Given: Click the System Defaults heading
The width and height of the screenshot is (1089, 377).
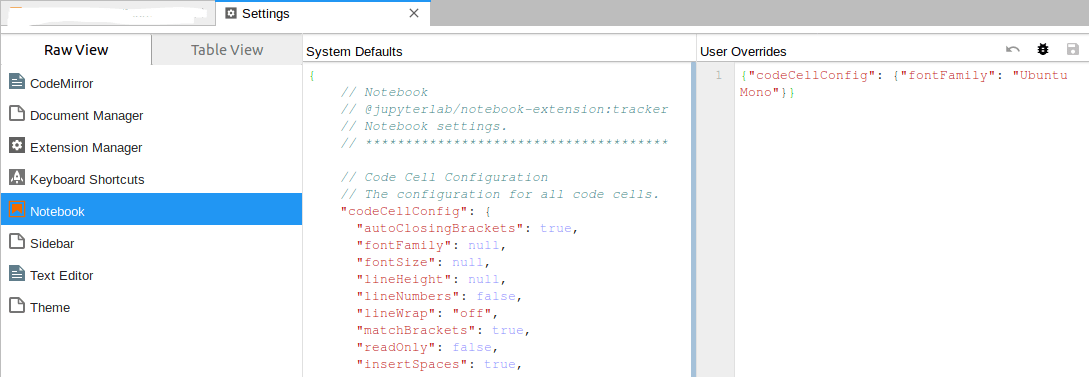Looking at the screenshot, I should coord(354,51).
